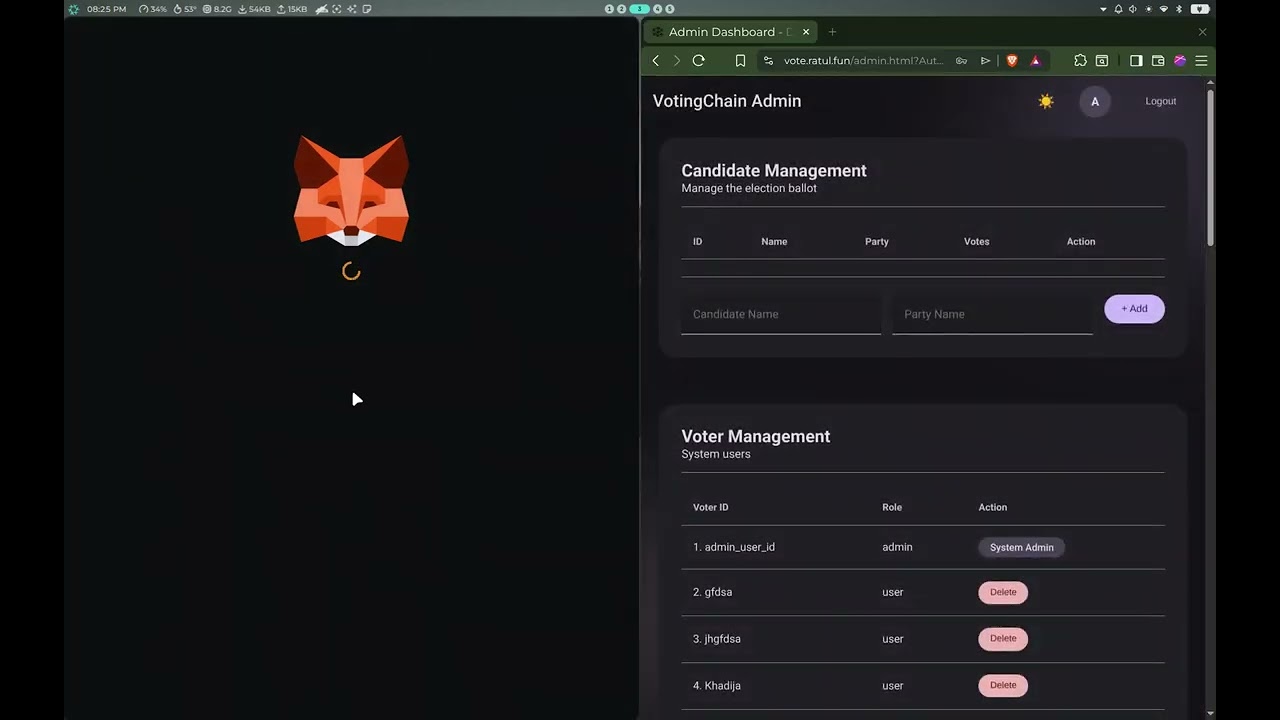This screenshot has width=1280, height=720.
Task: Click the browser back arrow
Action: (656, 61)
